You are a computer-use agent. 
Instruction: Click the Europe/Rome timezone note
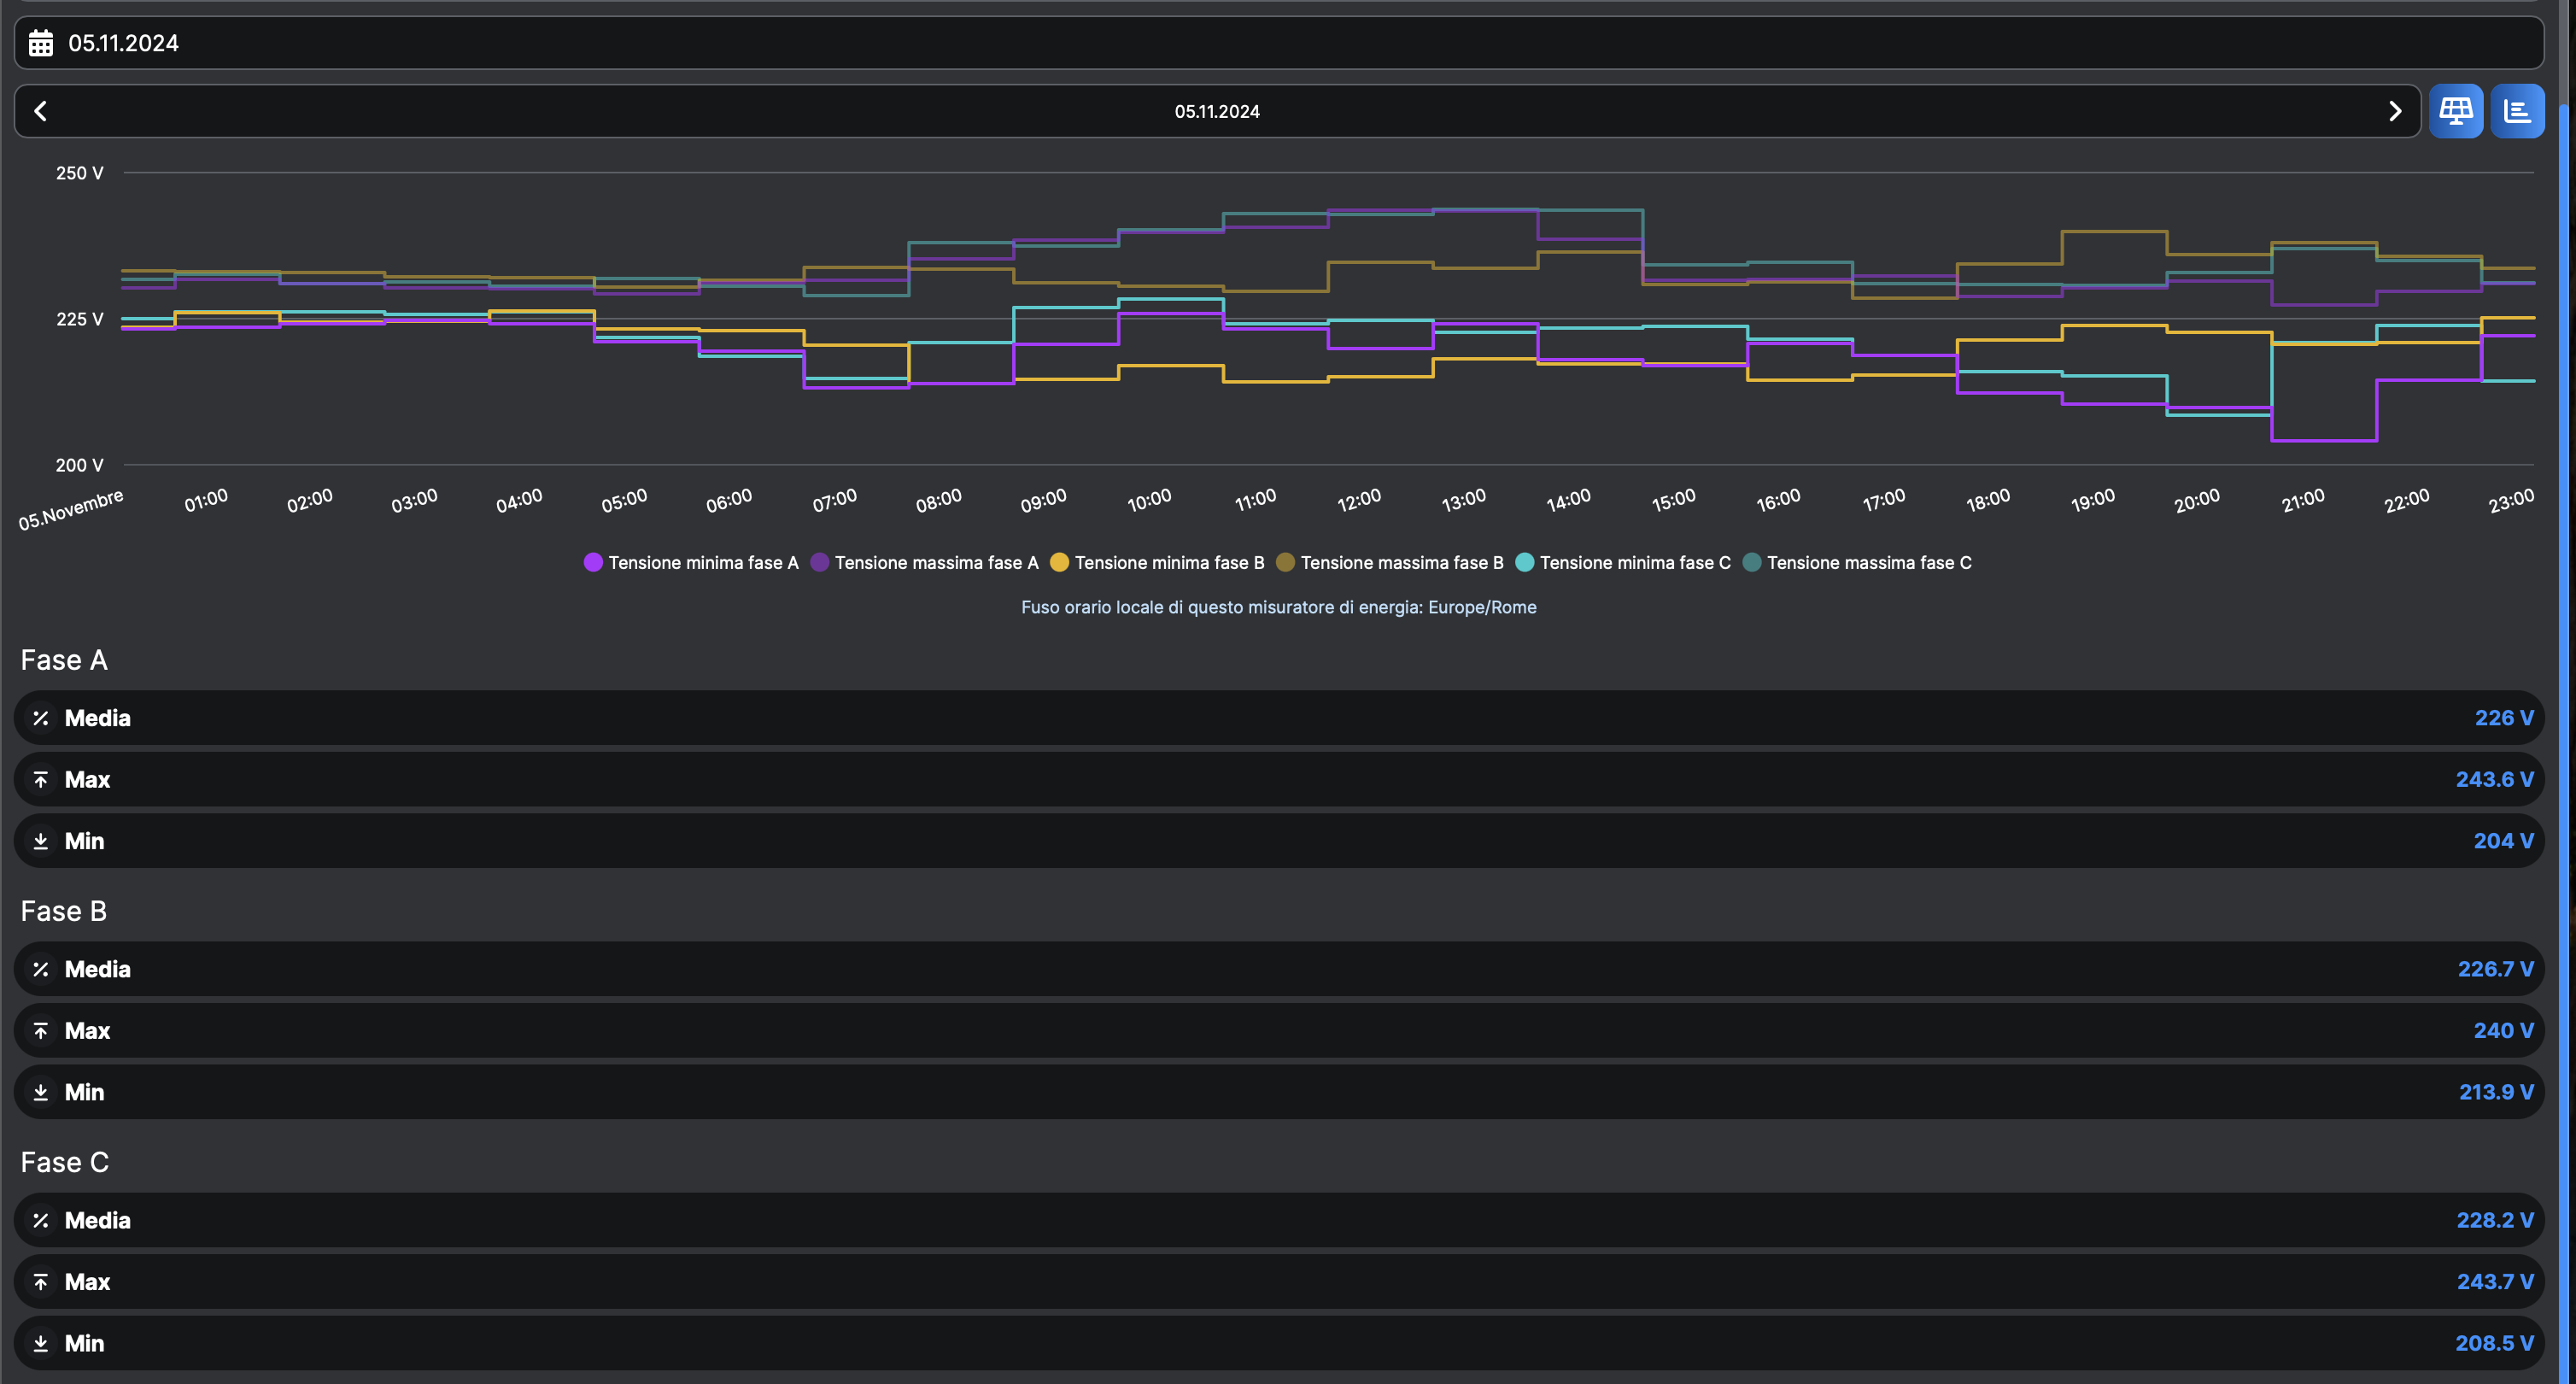1278,607
